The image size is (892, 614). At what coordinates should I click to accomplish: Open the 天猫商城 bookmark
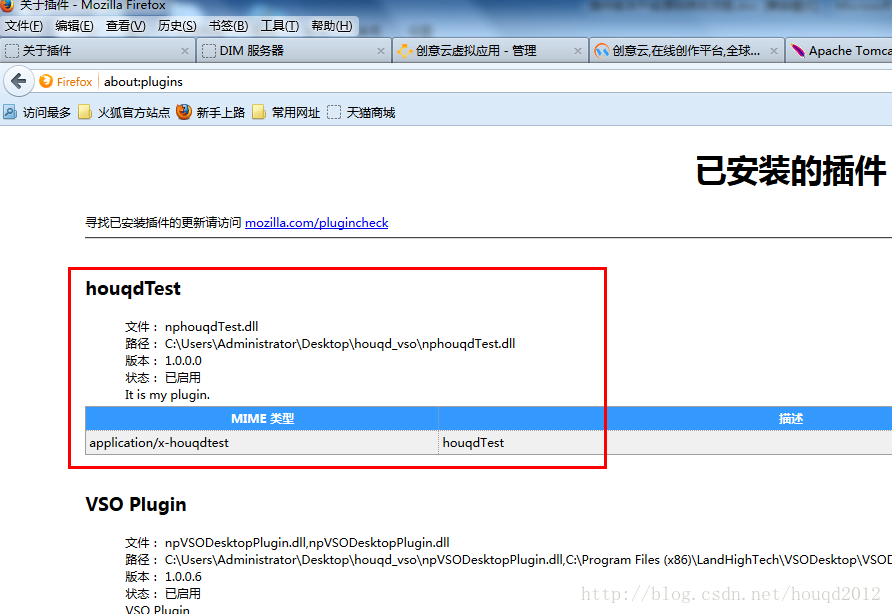click(361, 112)
